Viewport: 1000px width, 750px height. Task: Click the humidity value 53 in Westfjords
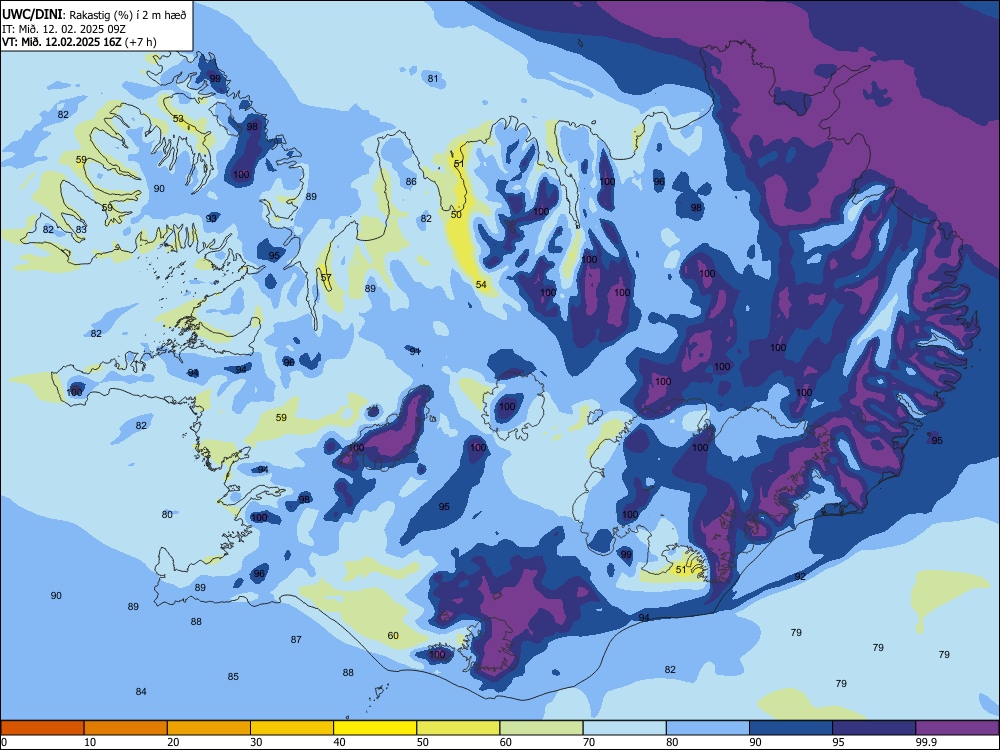(178, 119)
